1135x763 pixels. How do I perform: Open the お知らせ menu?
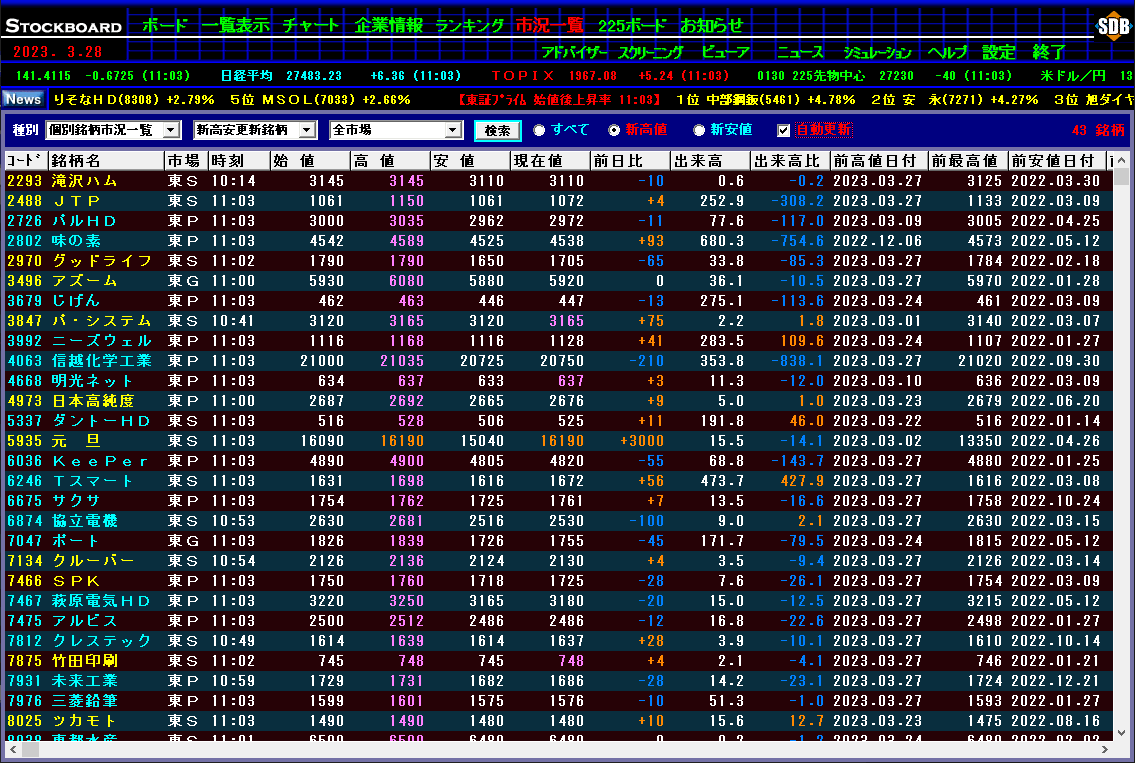[x=712, y=25]
